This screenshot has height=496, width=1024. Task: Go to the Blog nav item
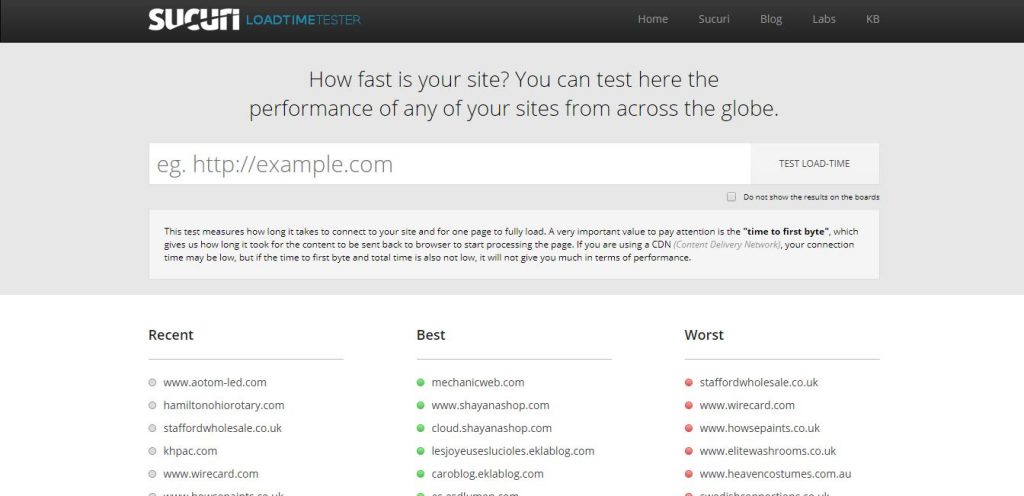coord(771,19)
